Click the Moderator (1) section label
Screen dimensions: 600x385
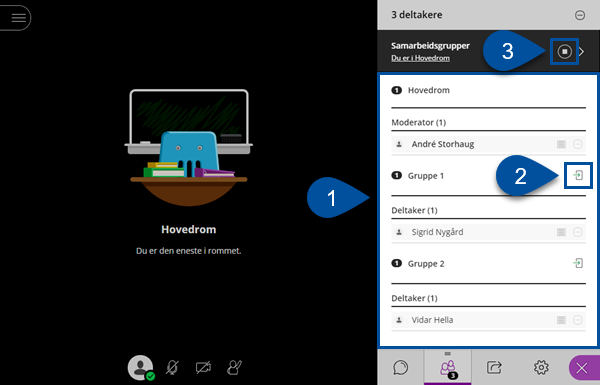pyautogui.click(x=419, y=122)
